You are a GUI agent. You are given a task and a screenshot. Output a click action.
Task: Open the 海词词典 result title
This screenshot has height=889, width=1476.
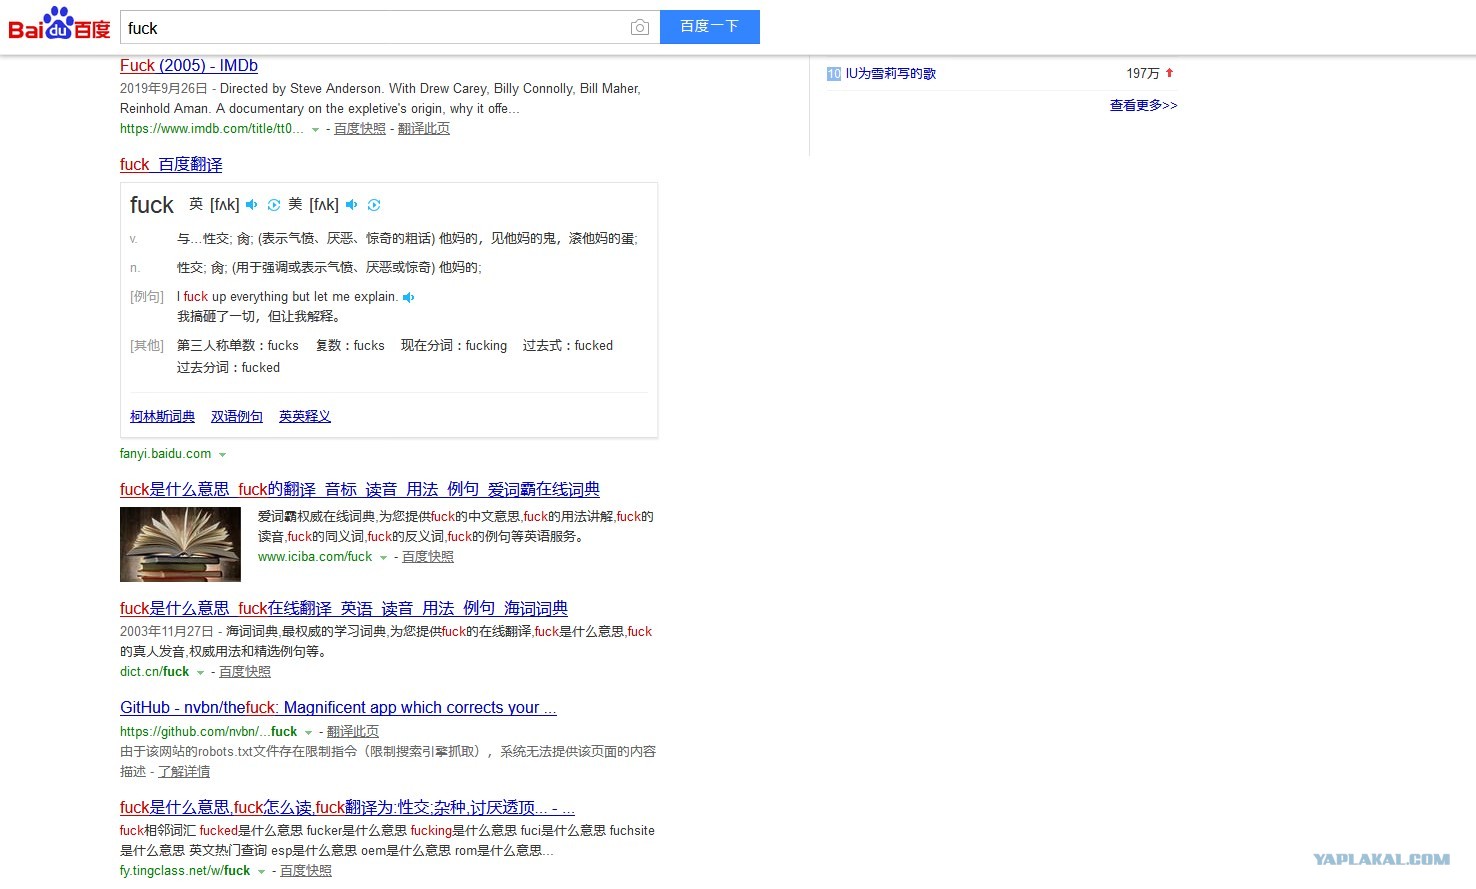344,609
